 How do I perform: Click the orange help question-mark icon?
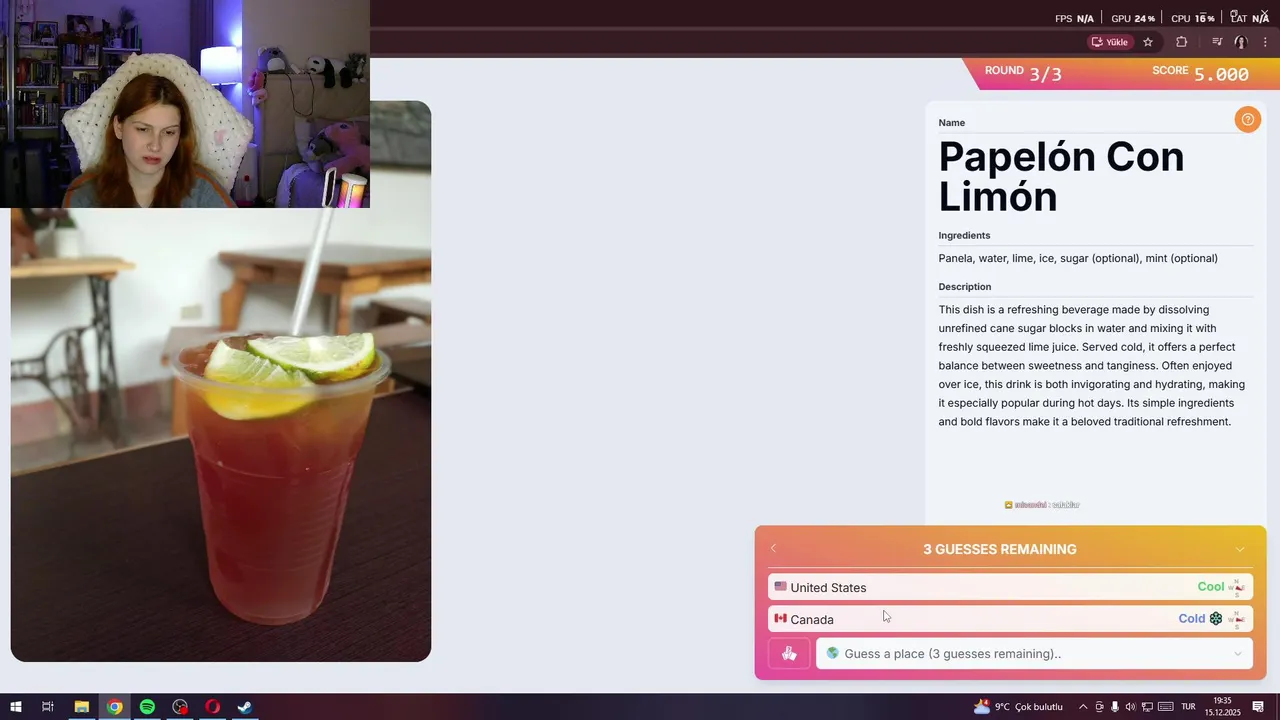pyautogui.click(x=1247, y=120)
